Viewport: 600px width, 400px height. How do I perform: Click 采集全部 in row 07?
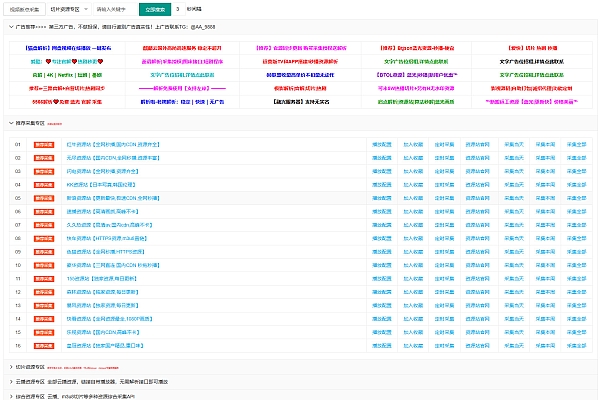click(x=576, y=225)
